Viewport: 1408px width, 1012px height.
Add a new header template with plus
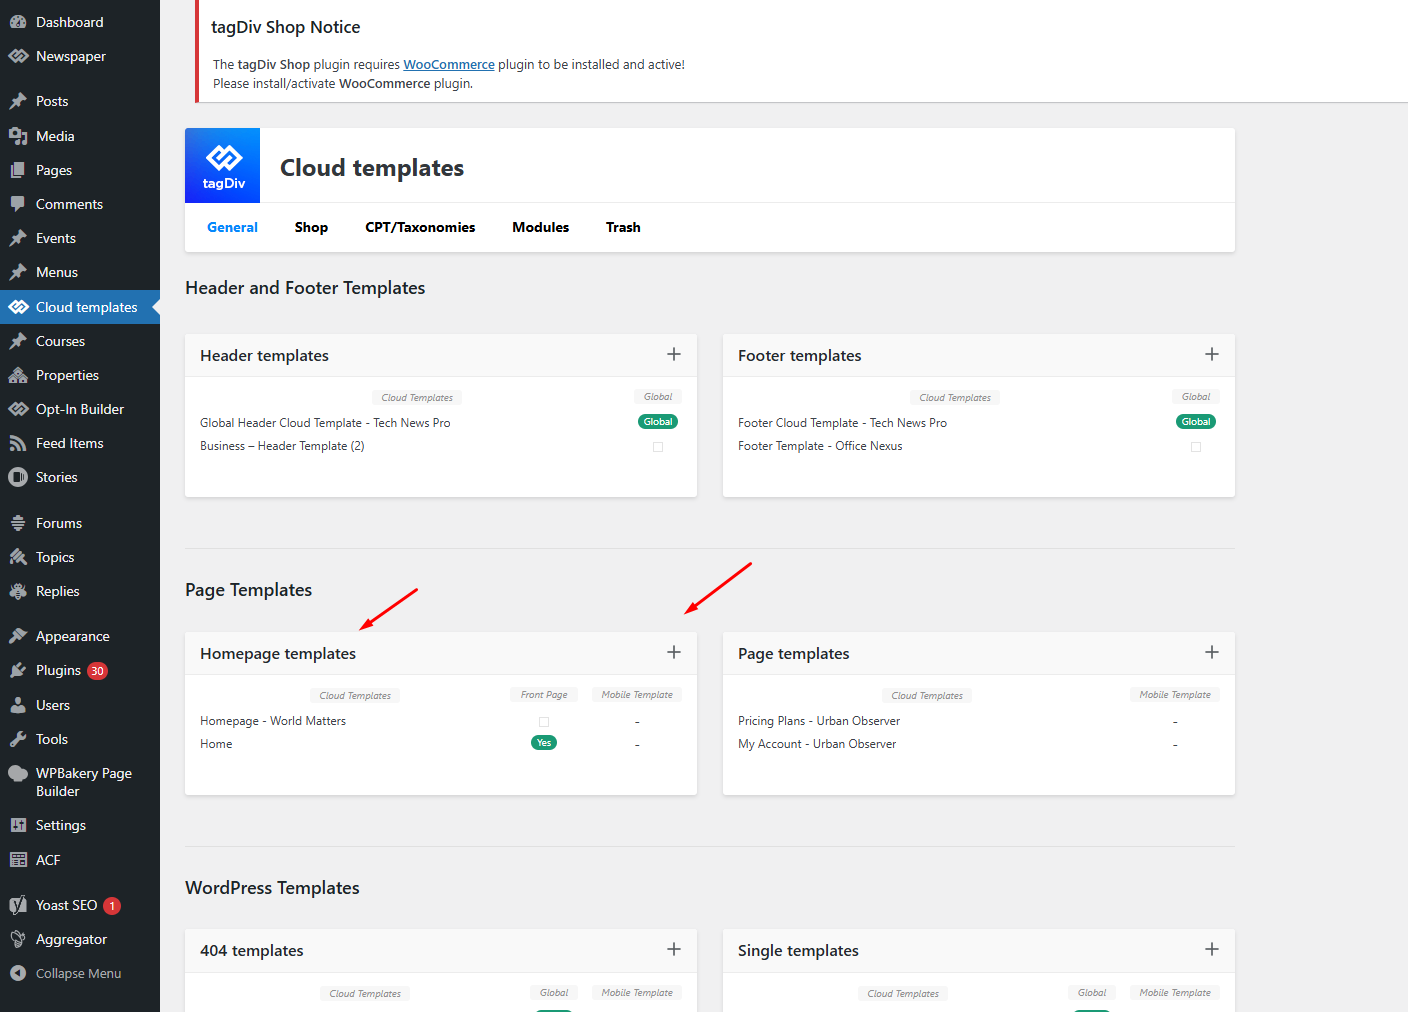click(674, 354)
